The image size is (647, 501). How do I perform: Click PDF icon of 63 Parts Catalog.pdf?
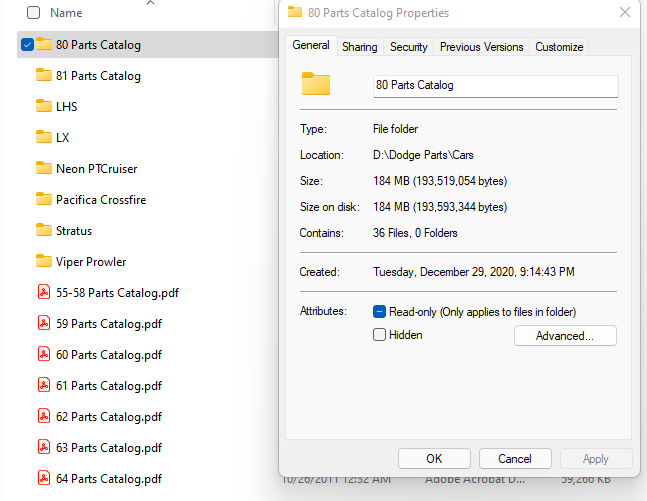click(44, 447)
